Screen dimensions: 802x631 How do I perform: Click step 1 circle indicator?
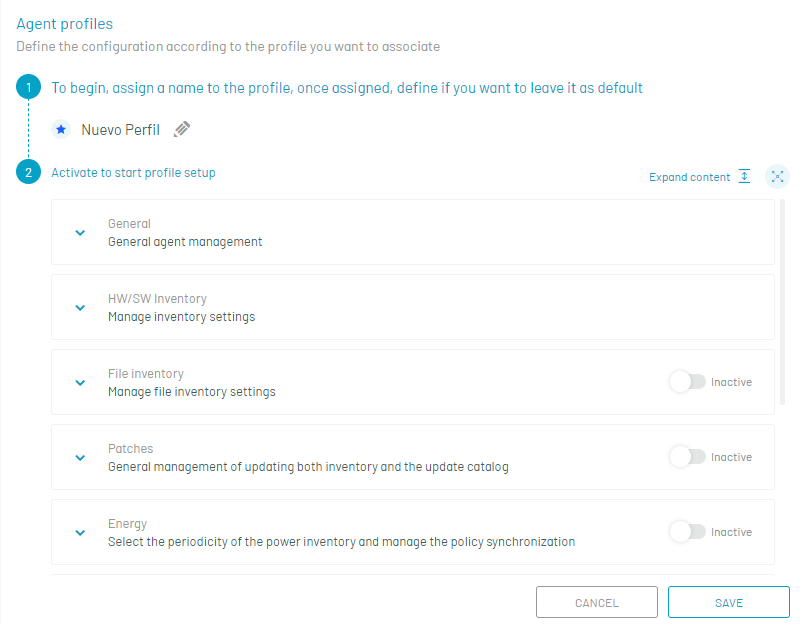[28, 87]
